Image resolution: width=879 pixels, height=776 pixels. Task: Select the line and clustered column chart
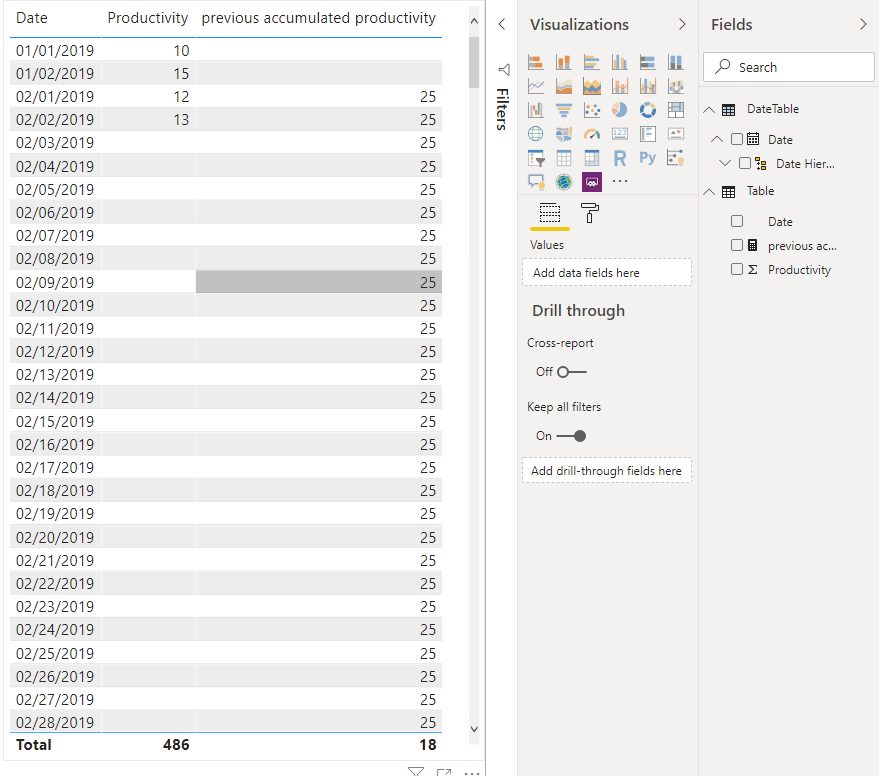[648, 86]
